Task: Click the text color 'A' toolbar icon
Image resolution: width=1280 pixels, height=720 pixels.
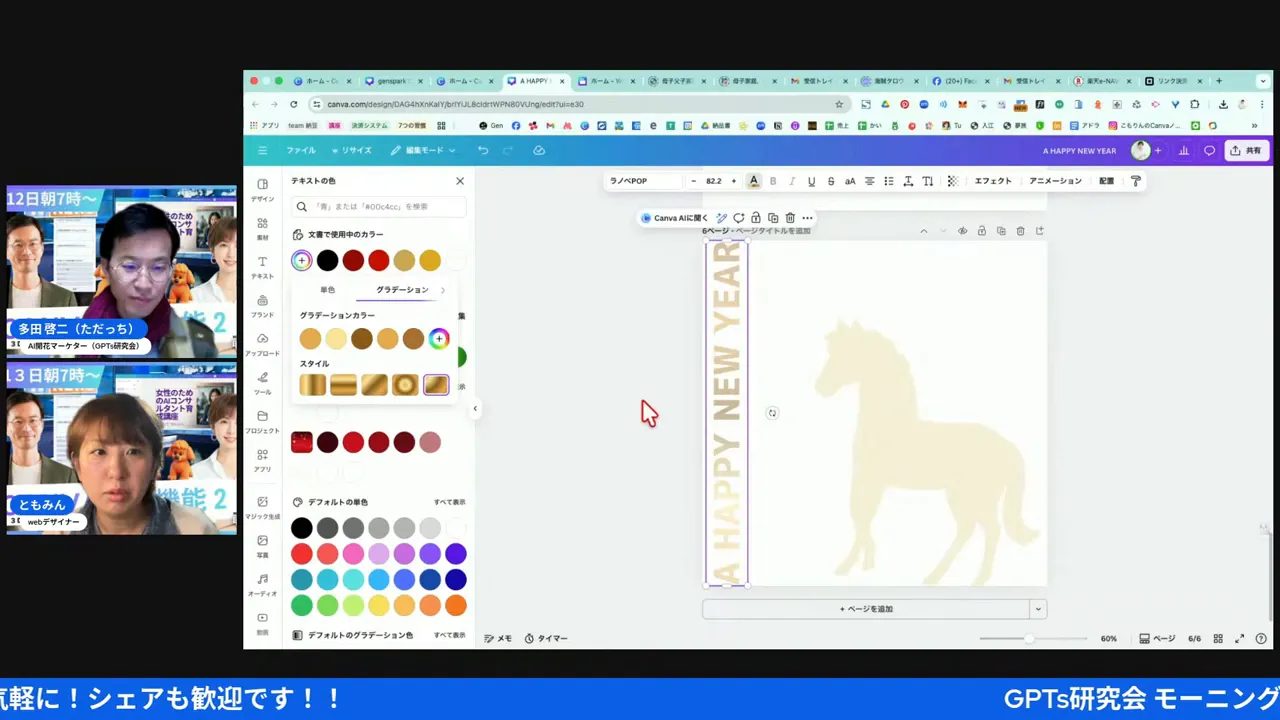Action: click(x=754, y=181)
